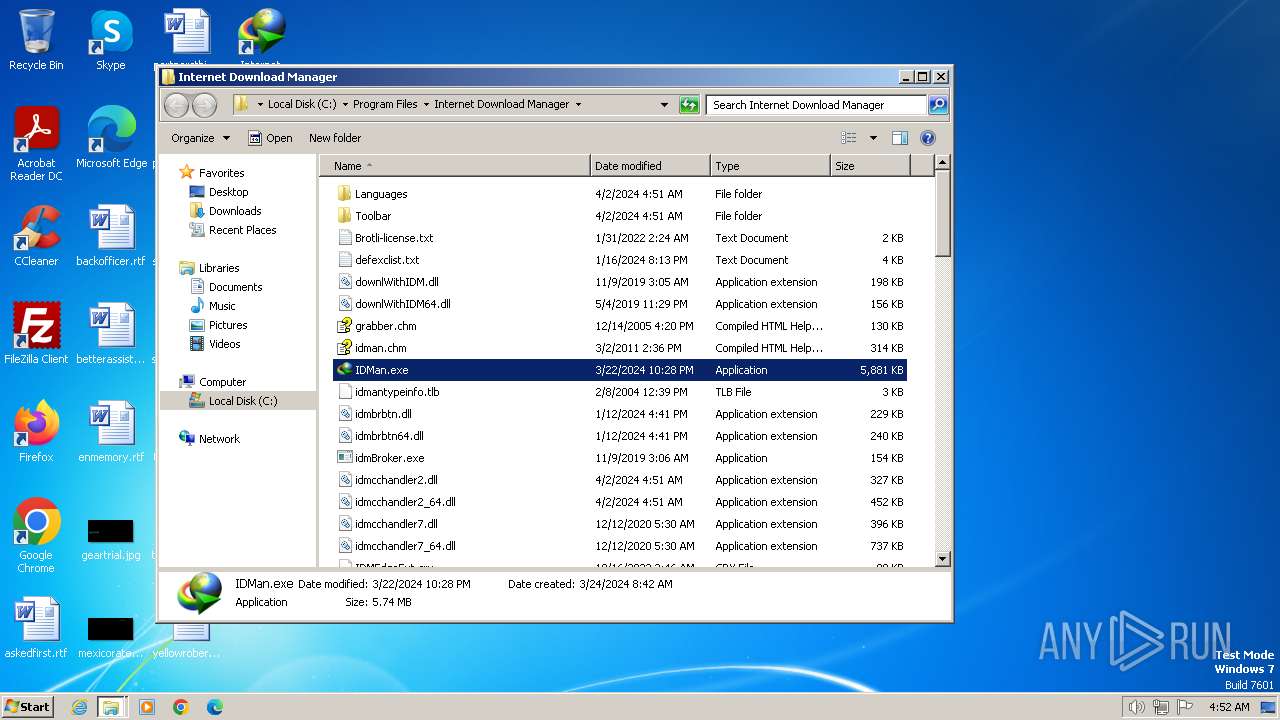The width and height of the screenshot is (1280, 720).
Task: Select downlWithIDM64.dll file
Action: pyautogui.click(x=619, y=304)
